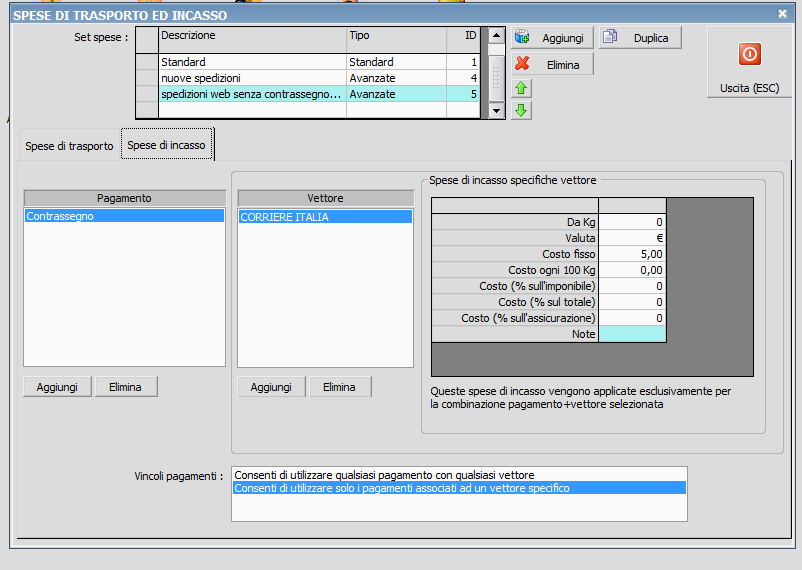Click the ID column header

click(463, 39)
